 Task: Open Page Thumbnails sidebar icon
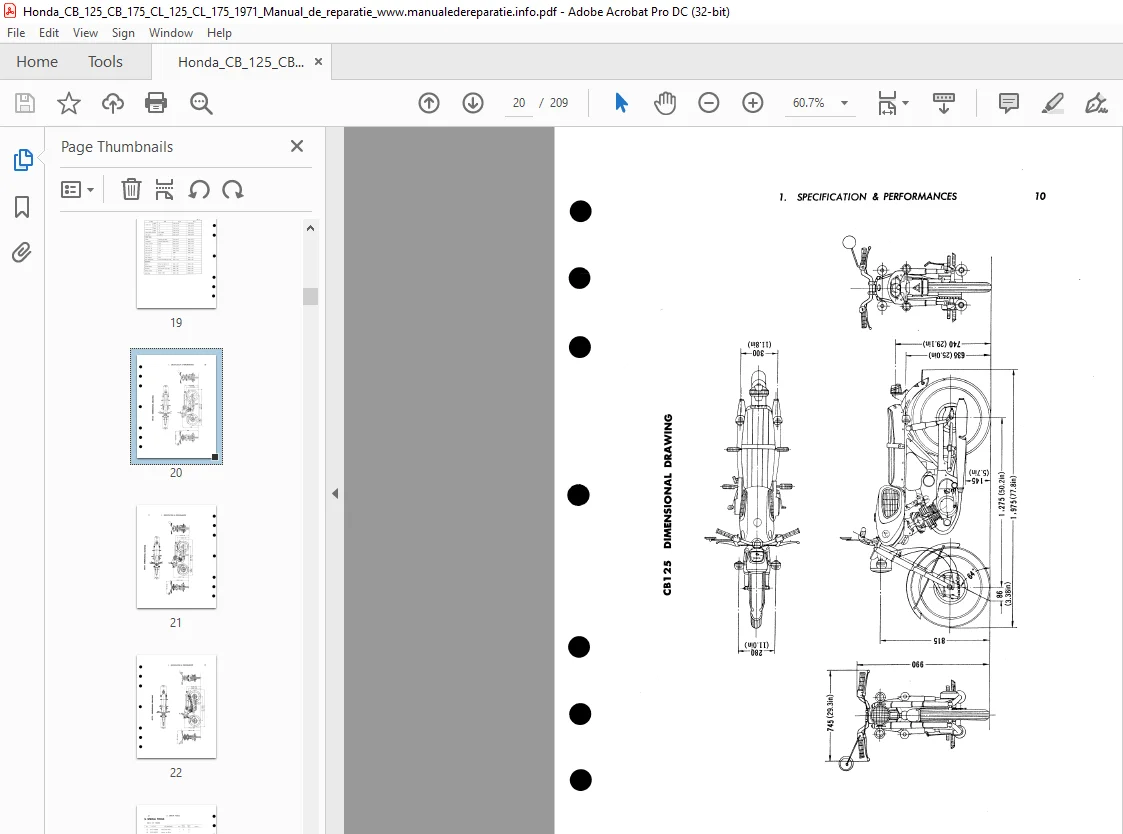[22, 160]
